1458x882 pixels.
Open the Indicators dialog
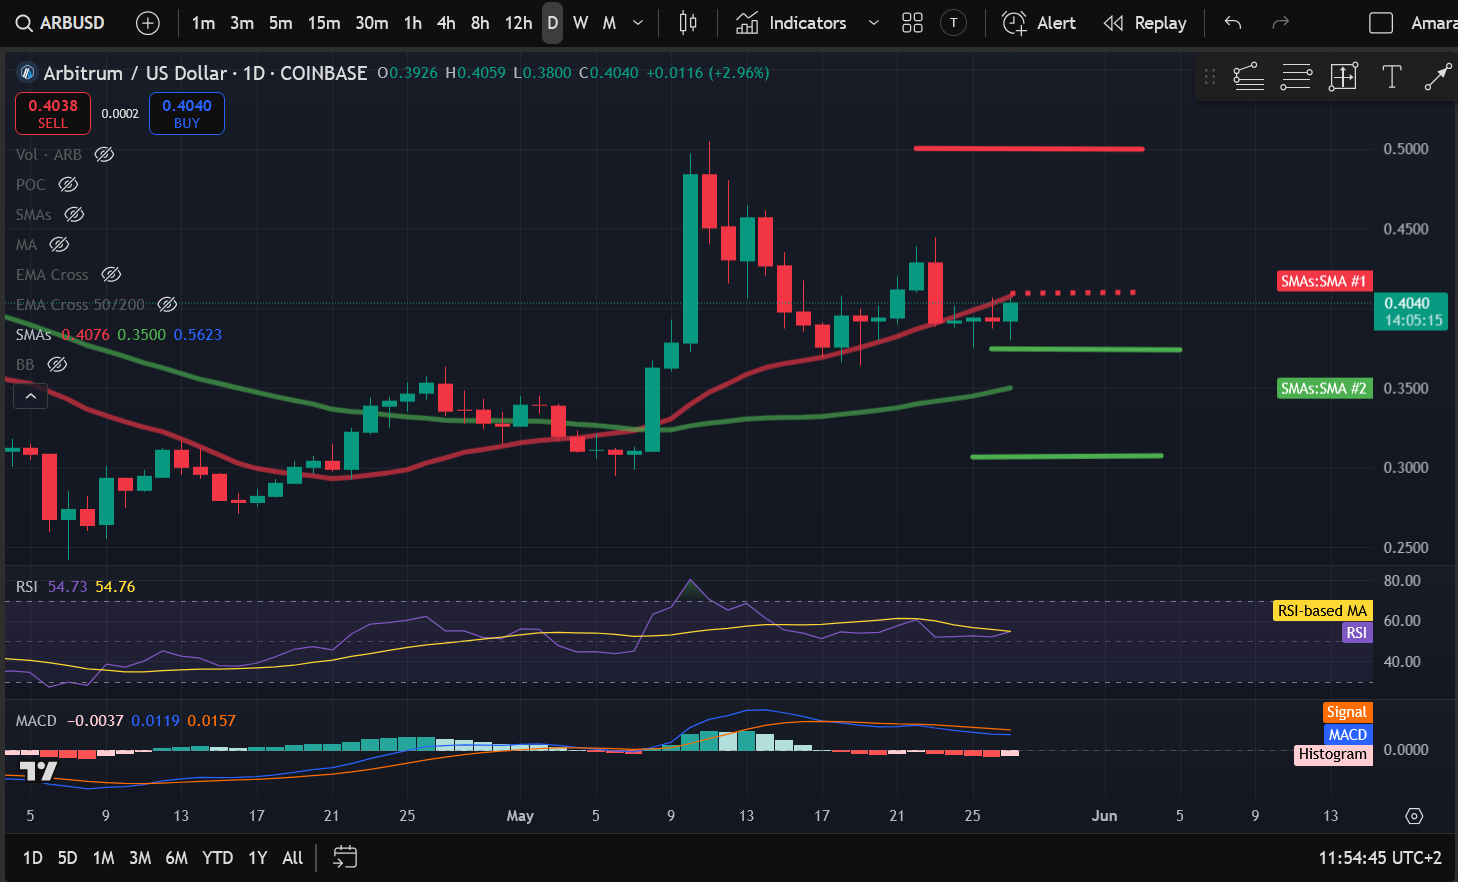(792, 23)
